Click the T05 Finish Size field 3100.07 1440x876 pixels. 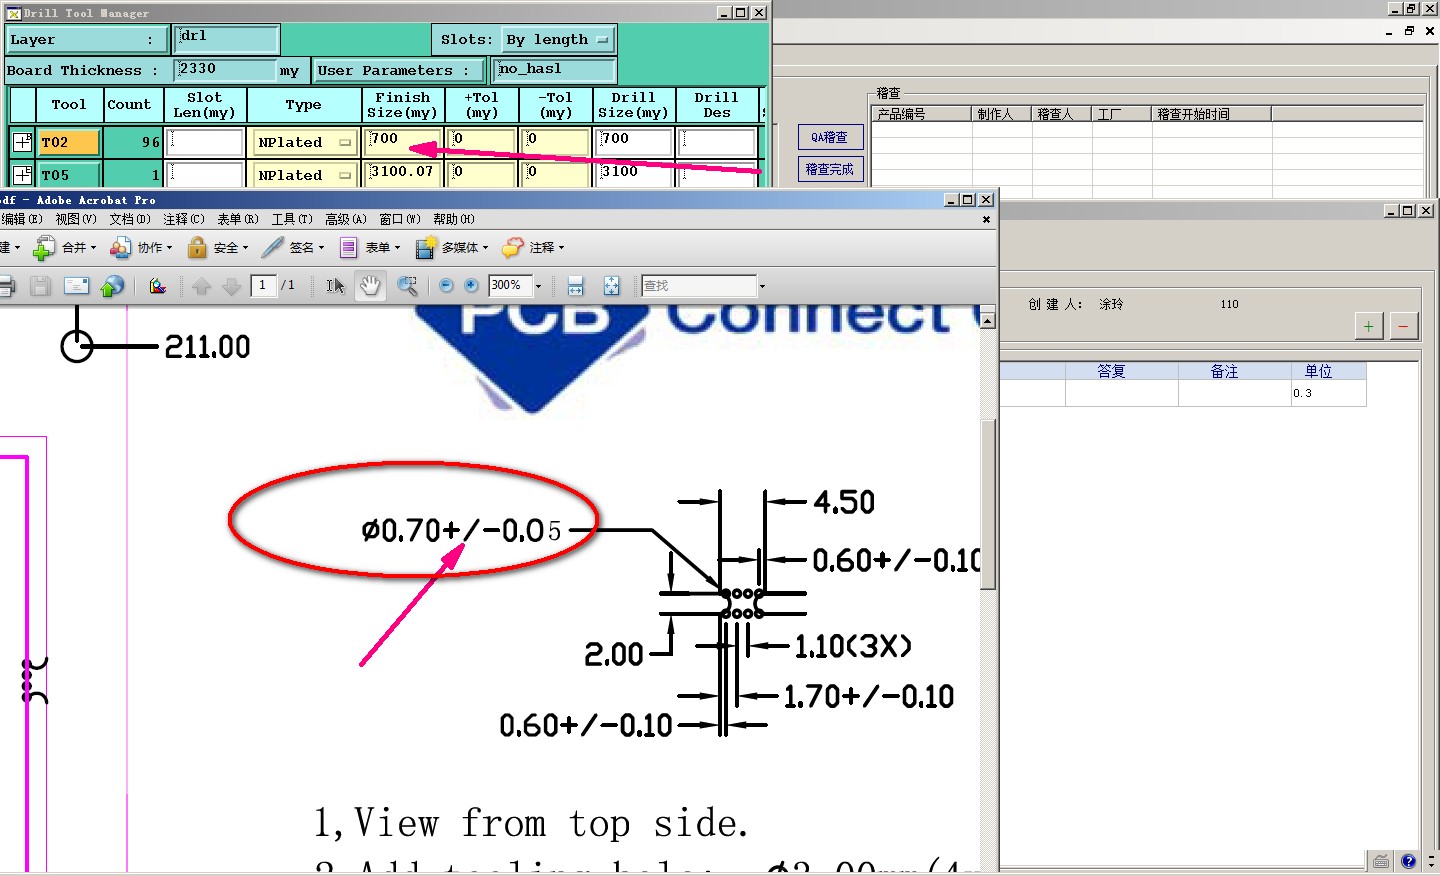point(404,174)
